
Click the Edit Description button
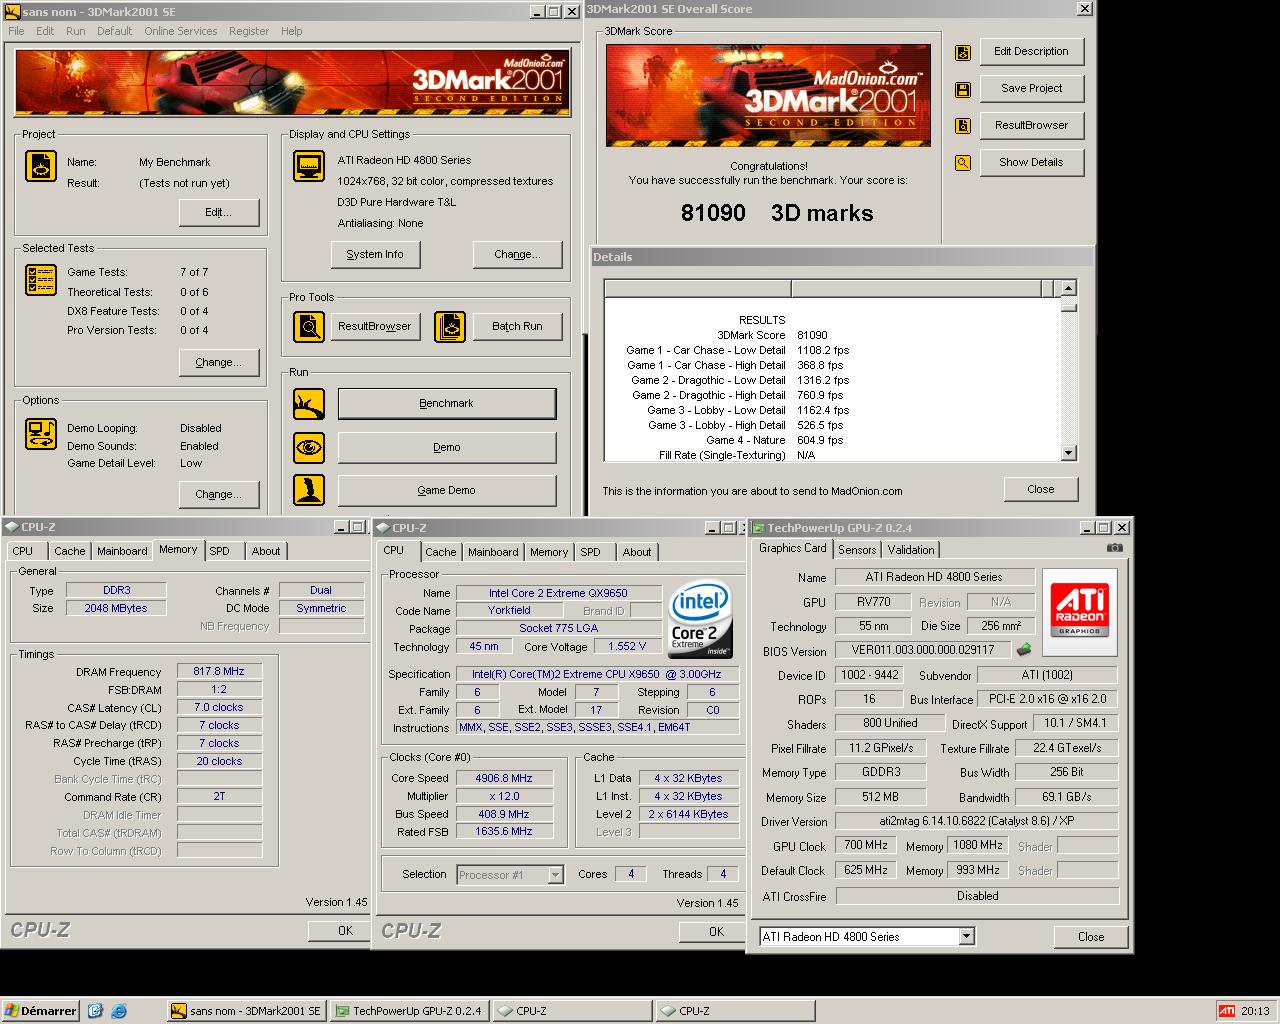coord(1031,52)
